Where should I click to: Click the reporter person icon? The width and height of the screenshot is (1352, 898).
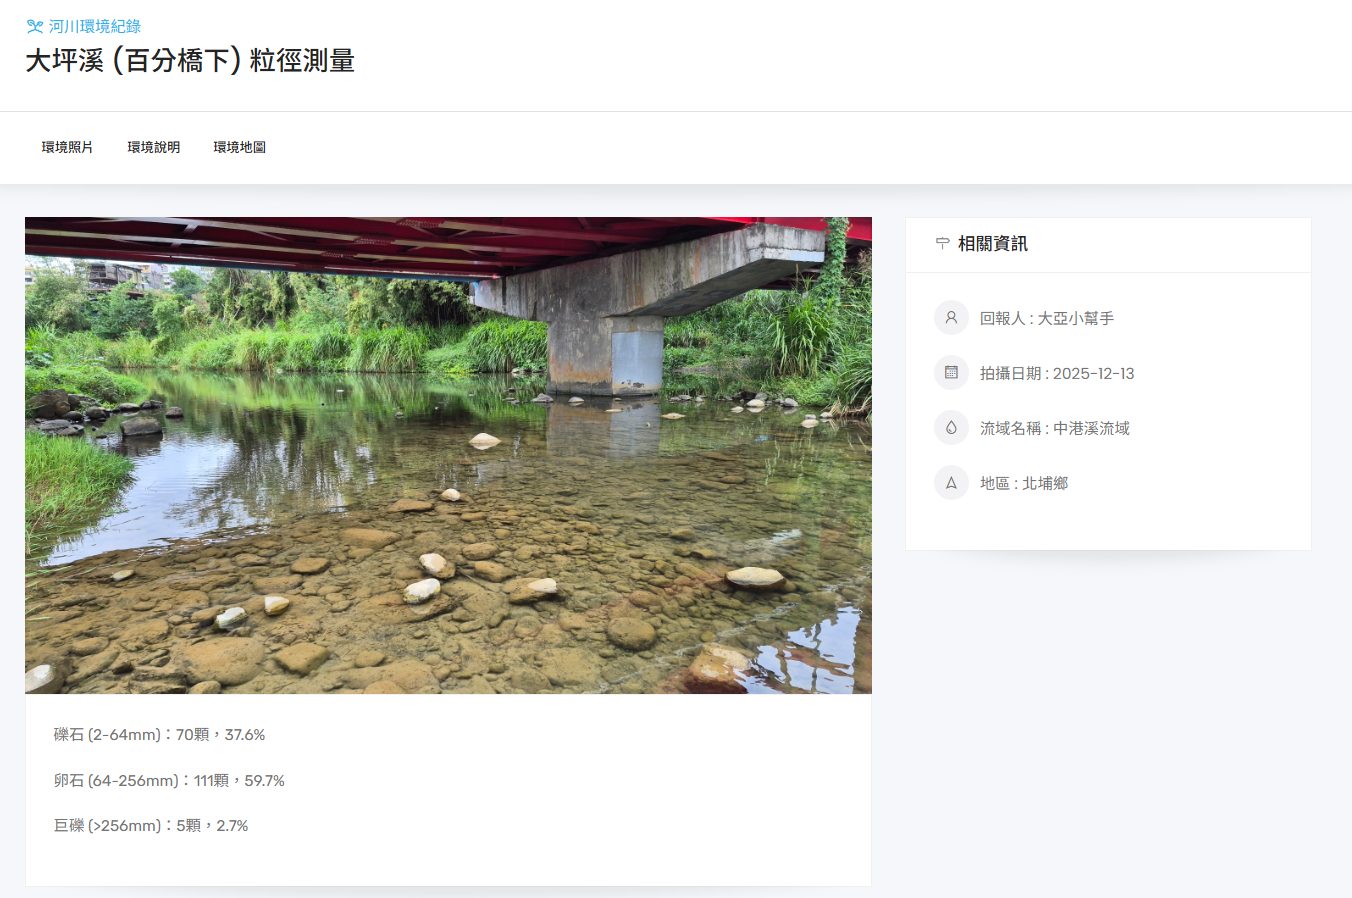(951, 318)
